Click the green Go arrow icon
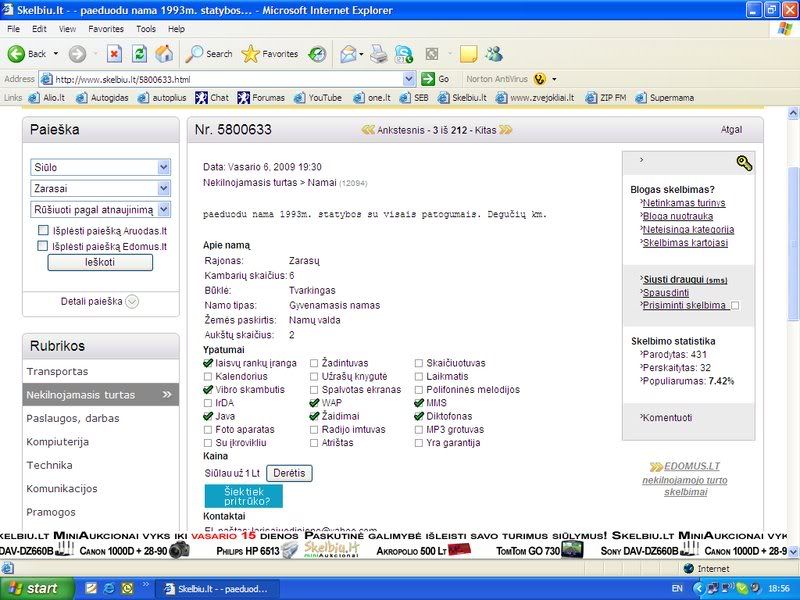Viewport: 800px width, 600px height. pyautogui.click(x=428, y=79)
